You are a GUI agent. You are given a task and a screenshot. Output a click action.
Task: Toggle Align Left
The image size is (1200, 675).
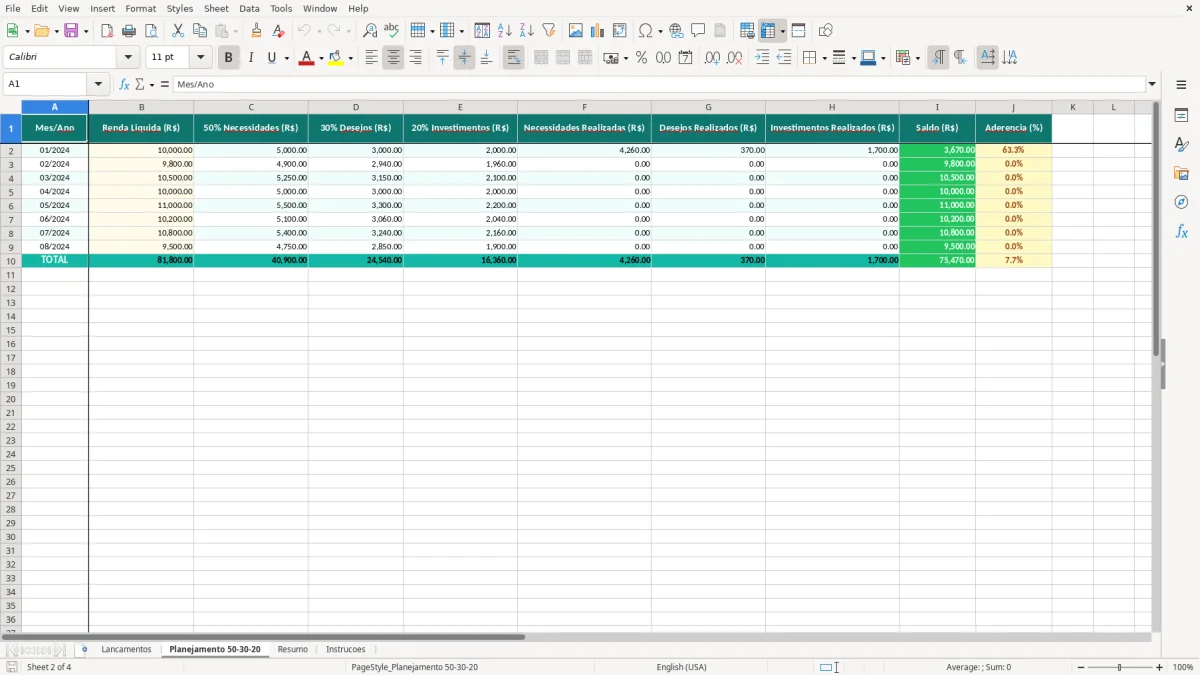click(x=371, y=58)
